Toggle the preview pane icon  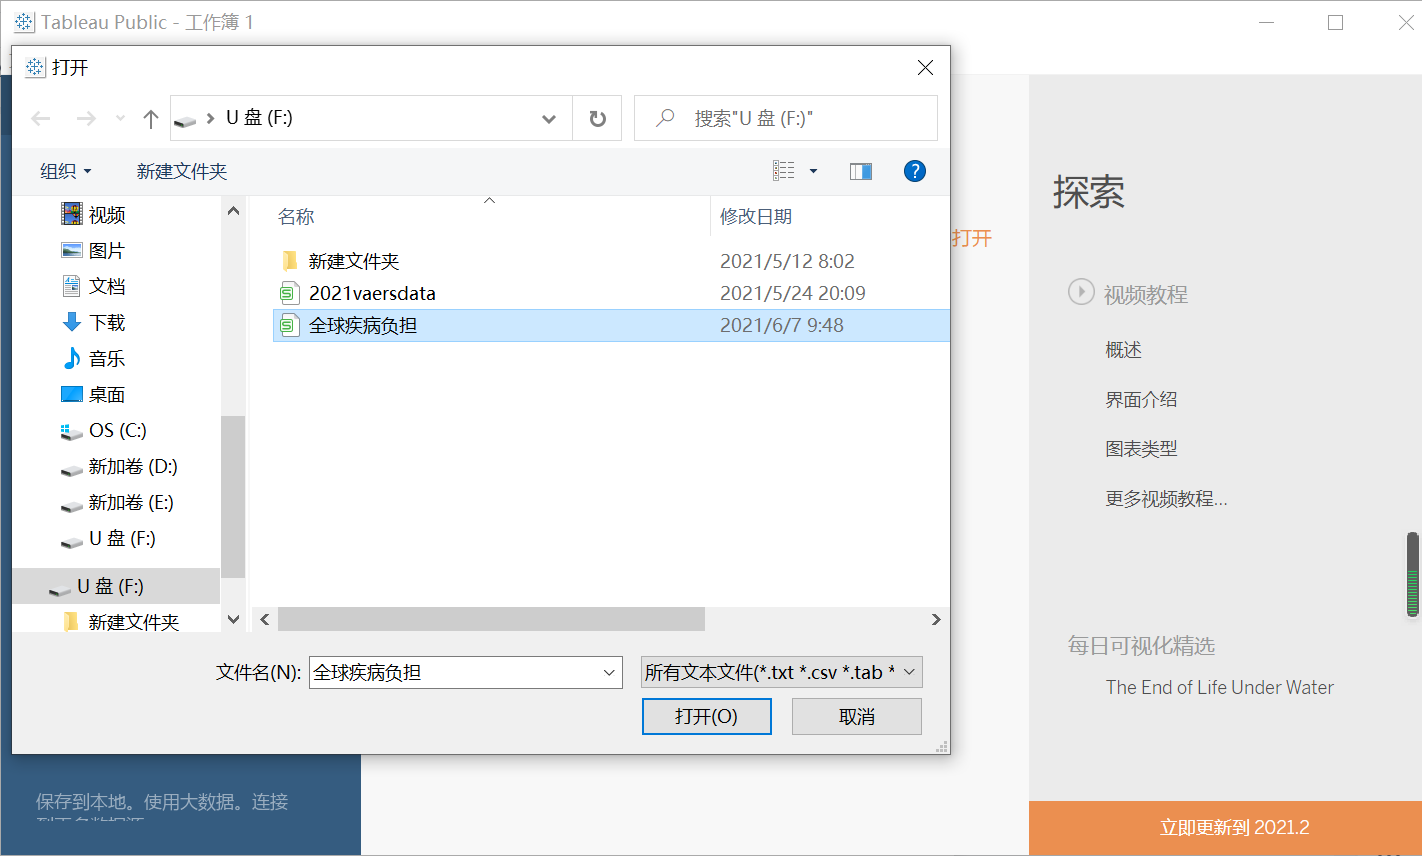pyautogui.click(x=861, y=171)
